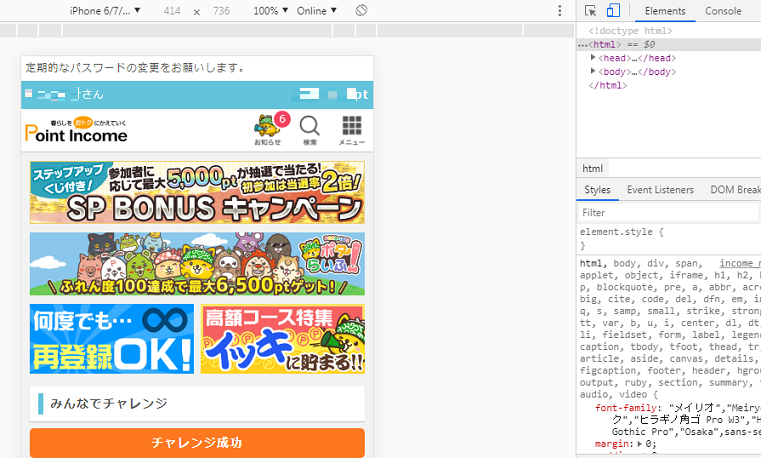Activate the inspect element picker icon
Image resolution: width=761 pixels, height=458 pixels.
pos(590,11)
